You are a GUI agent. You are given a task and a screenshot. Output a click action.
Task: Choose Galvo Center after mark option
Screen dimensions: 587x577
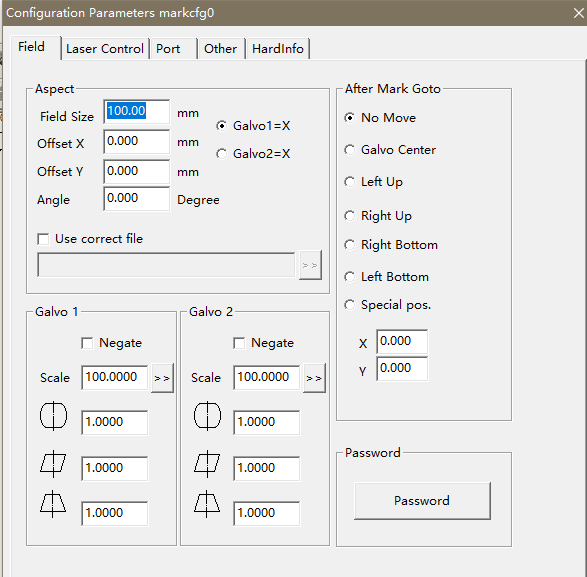click(349, 150)
